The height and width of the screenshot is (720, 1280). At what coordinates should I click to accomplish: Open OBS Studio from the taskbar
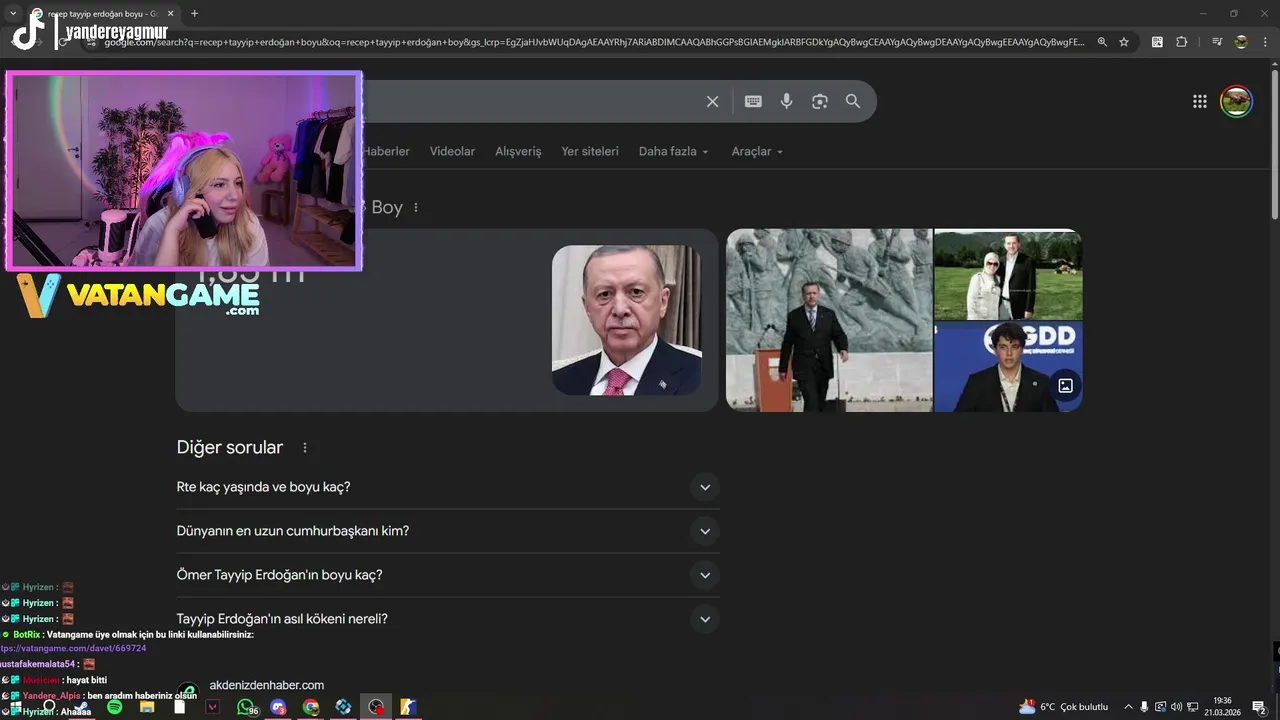[x=376, y=707]
